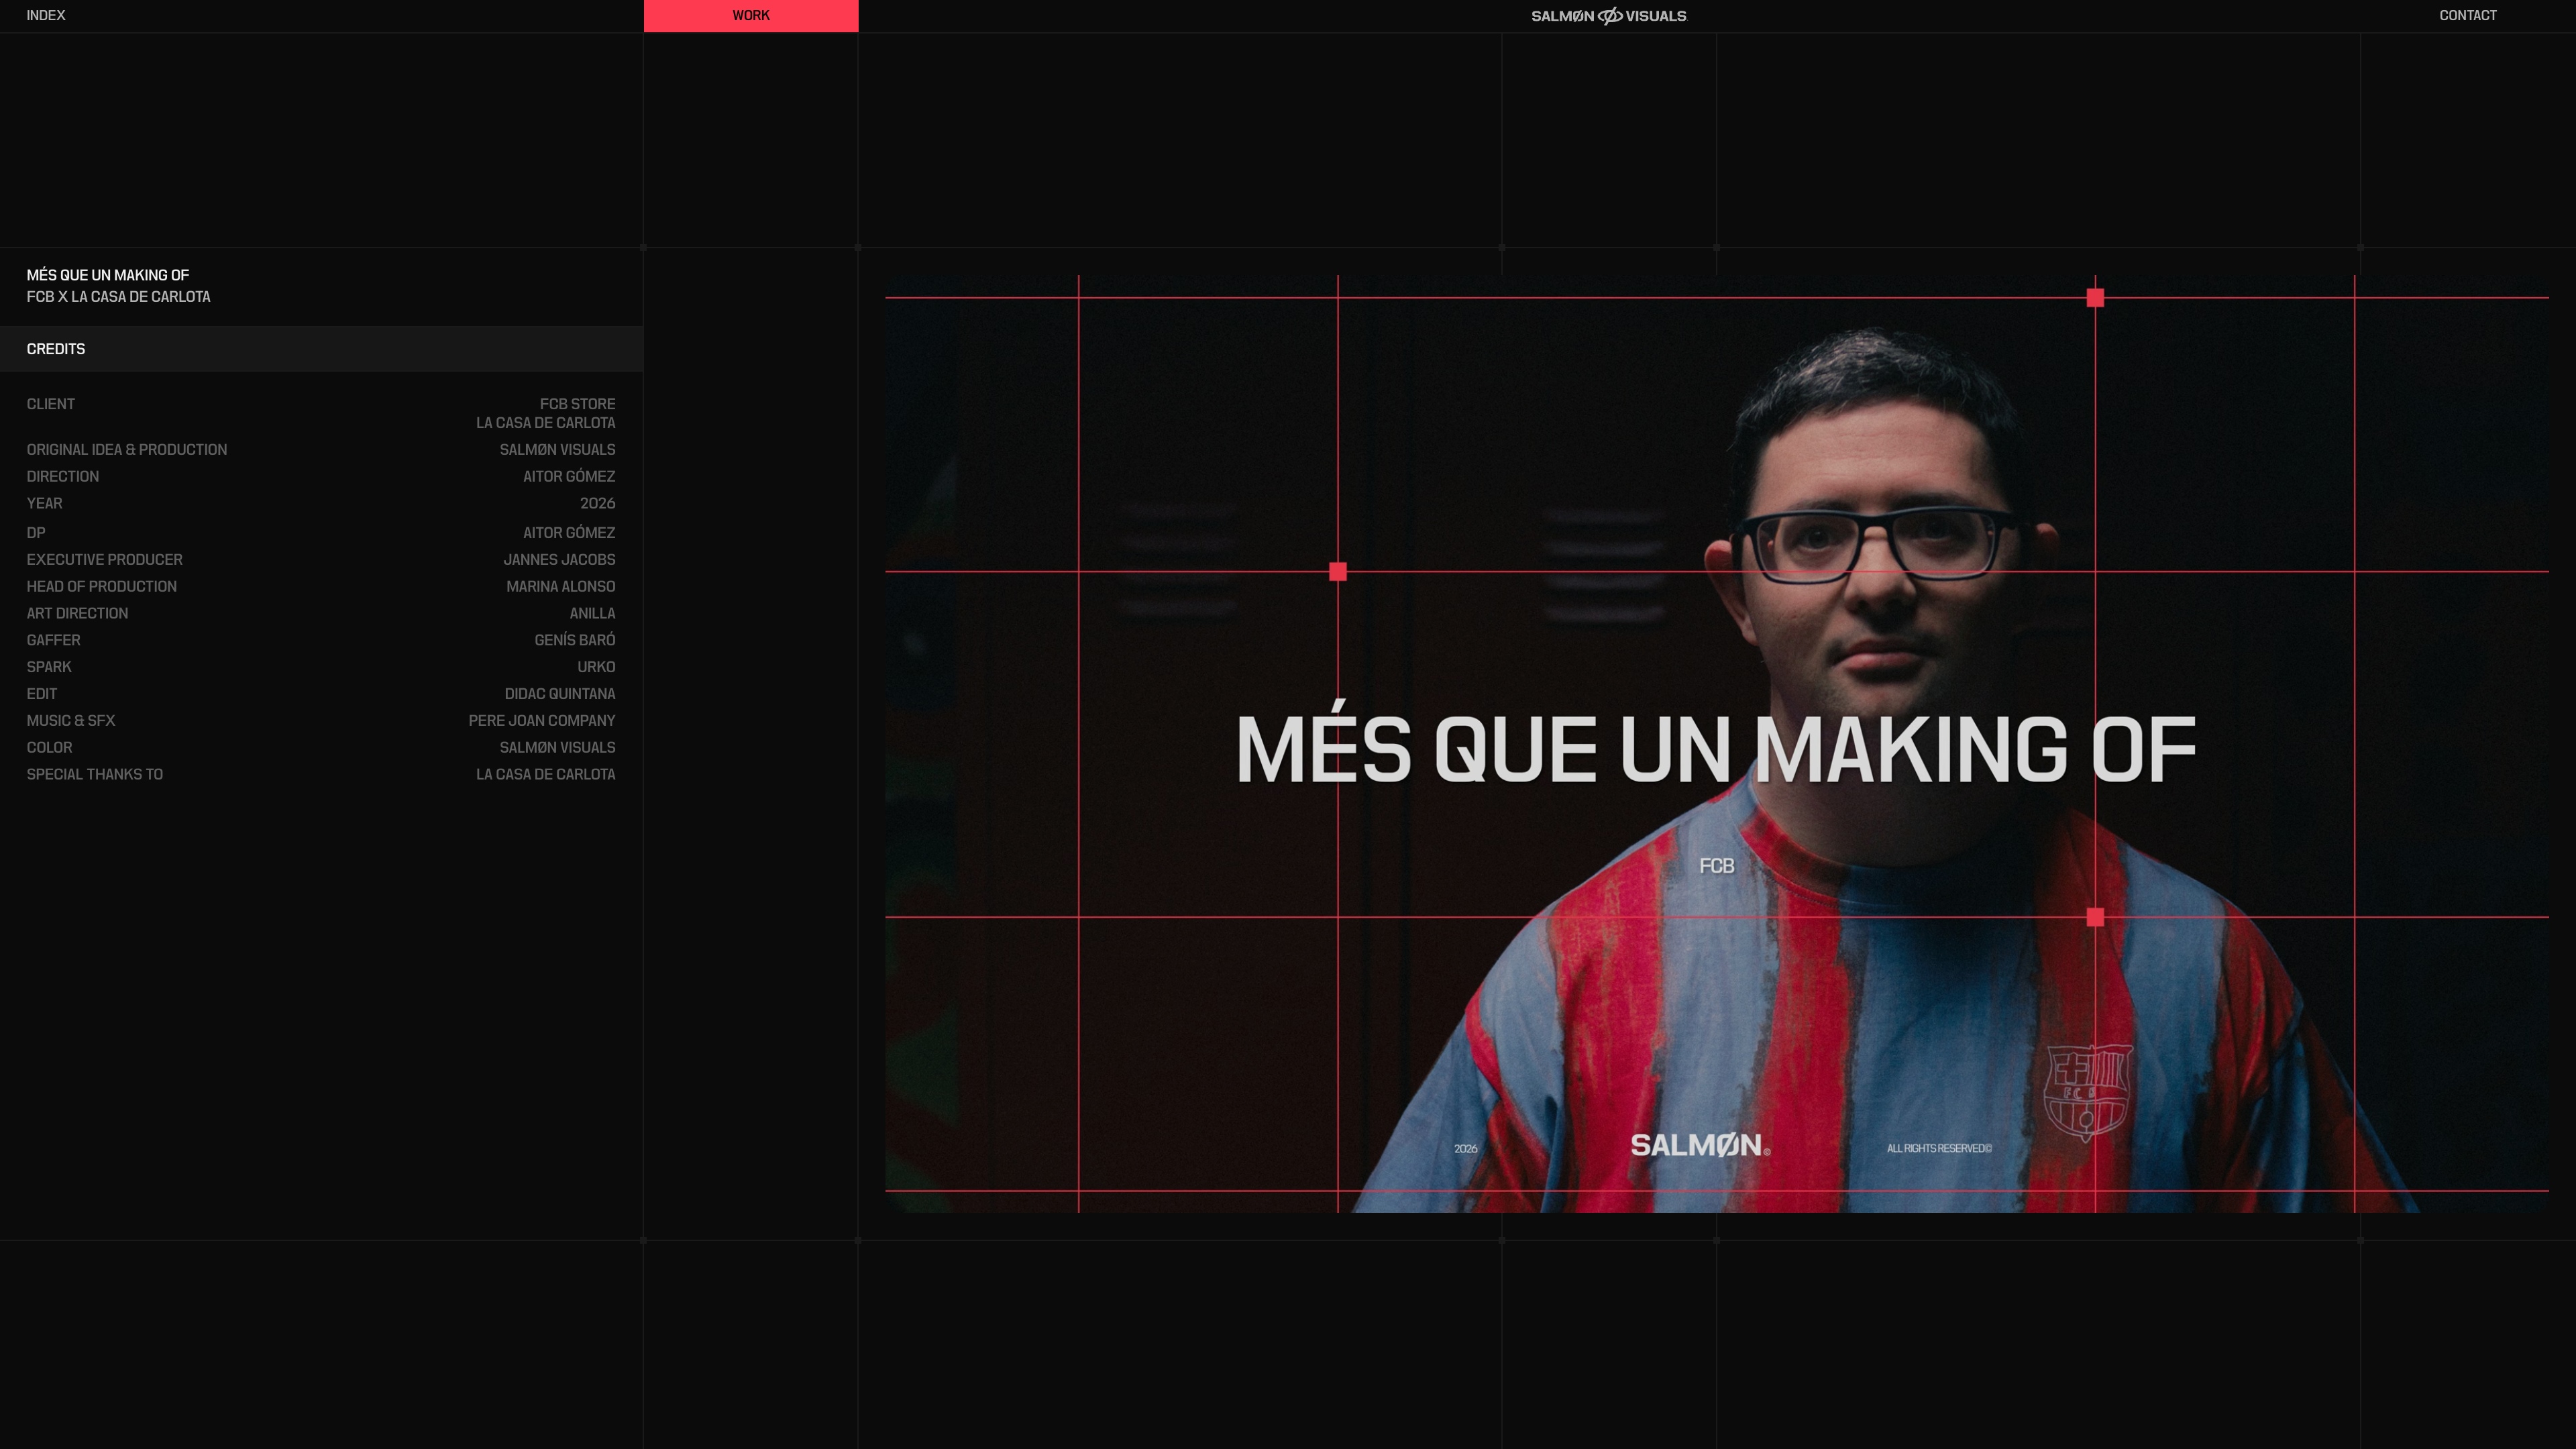Image resolution: width=2576 pixels, height=1449 pixels.
Task: Toggle the CREDITS section header
Action: (321, 349)
